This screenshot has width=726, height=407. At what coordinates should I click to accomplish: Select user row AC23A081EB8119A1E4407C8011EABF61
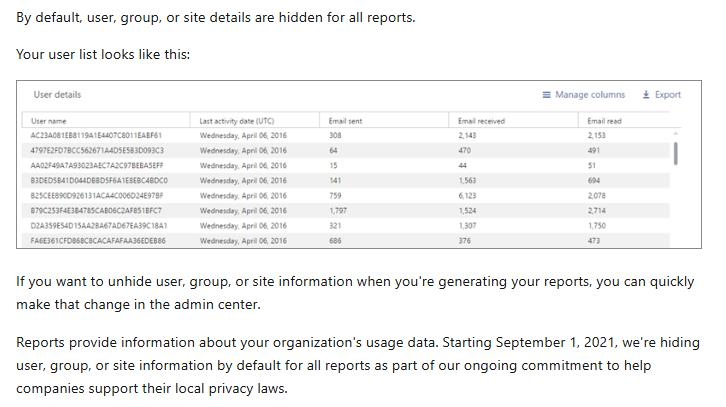96,135
